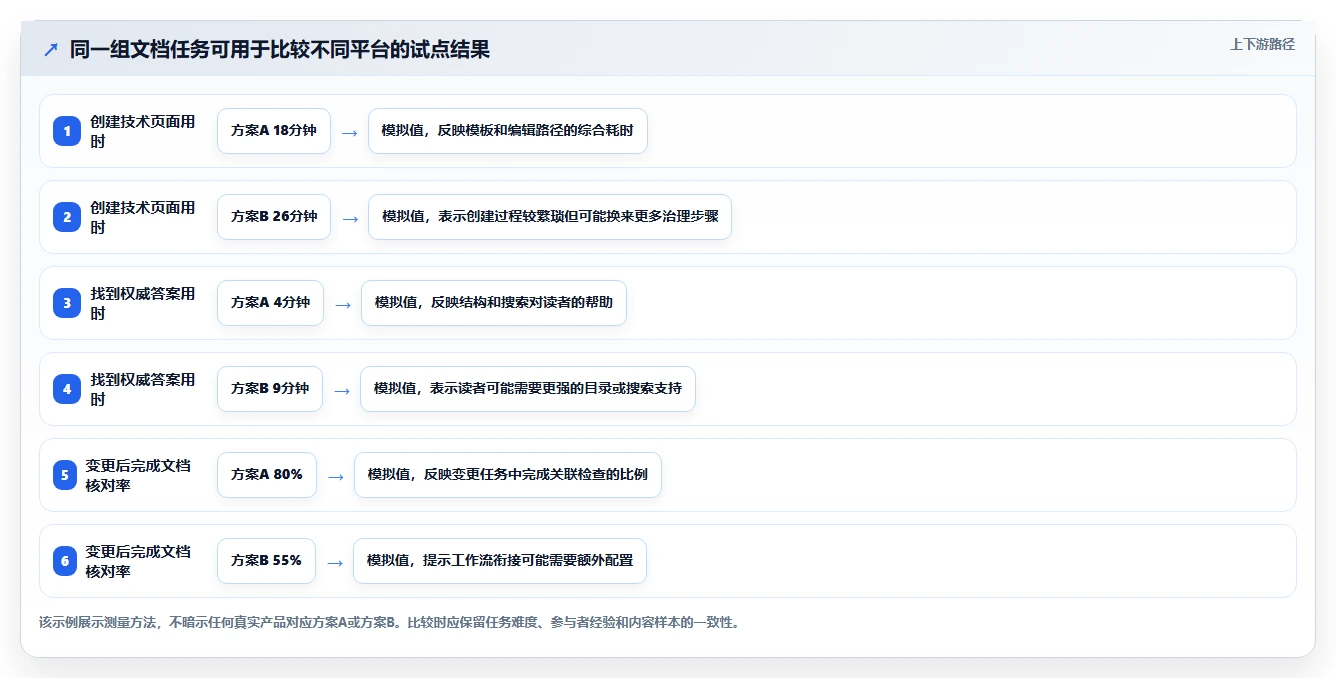Select the 方案A 18分钟 chip
This screenshot has height=678, width=1336.
(x=274, y=131)
